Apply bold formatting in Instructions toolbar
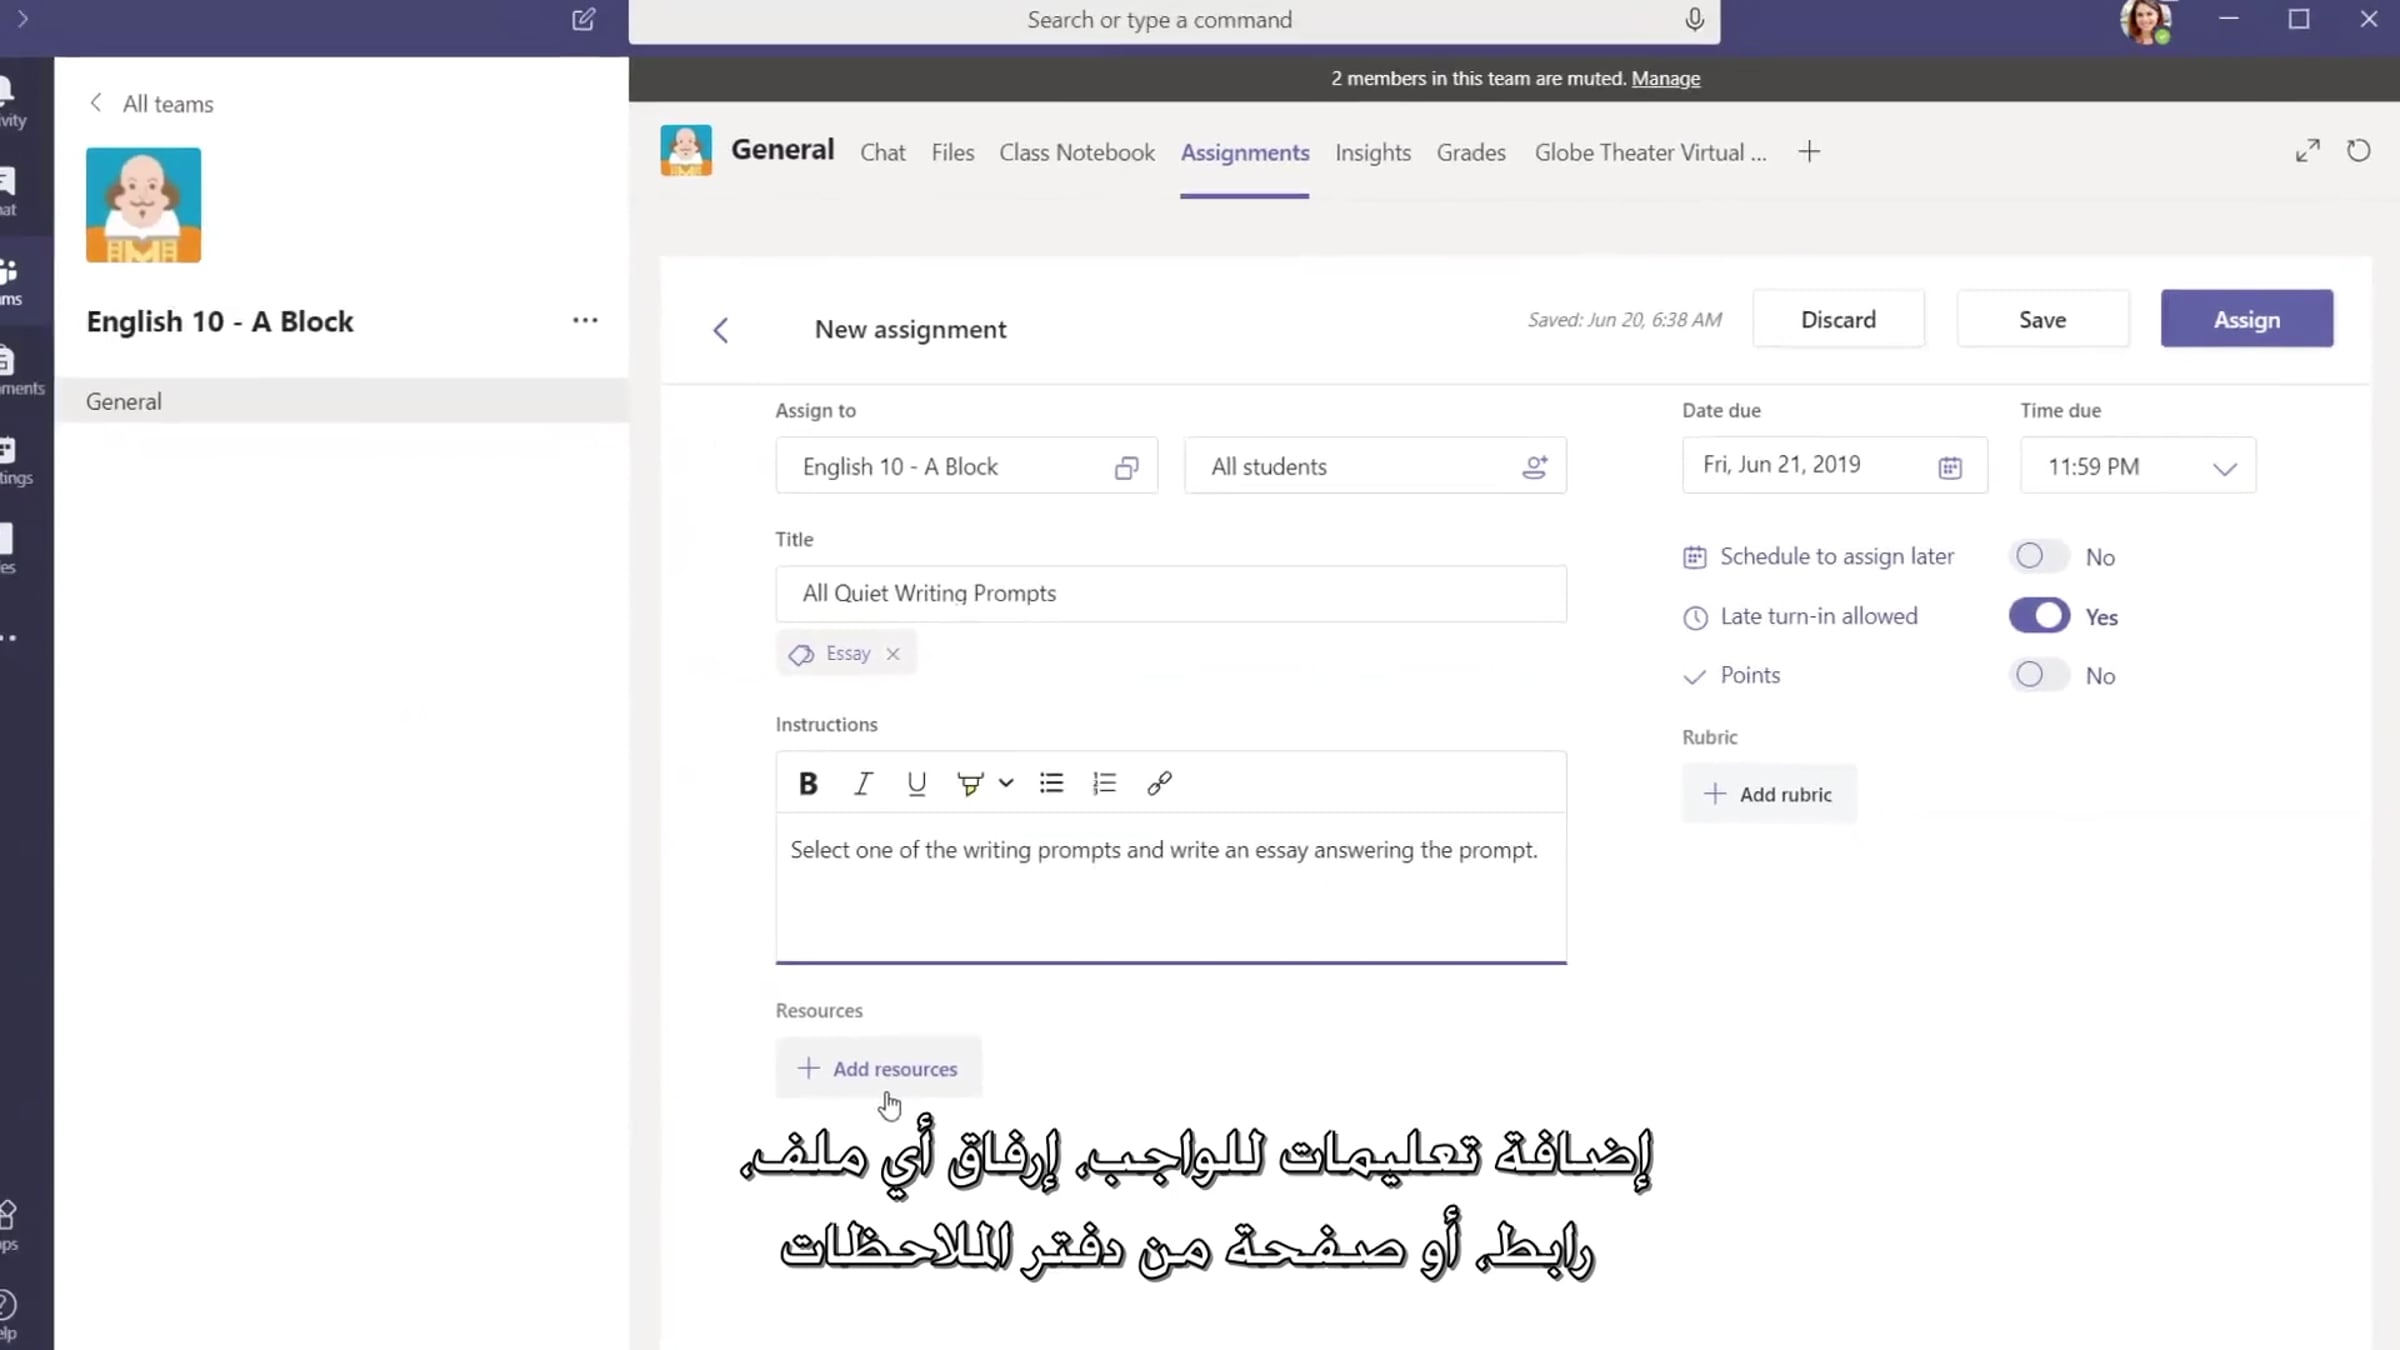 coord(808,784)
